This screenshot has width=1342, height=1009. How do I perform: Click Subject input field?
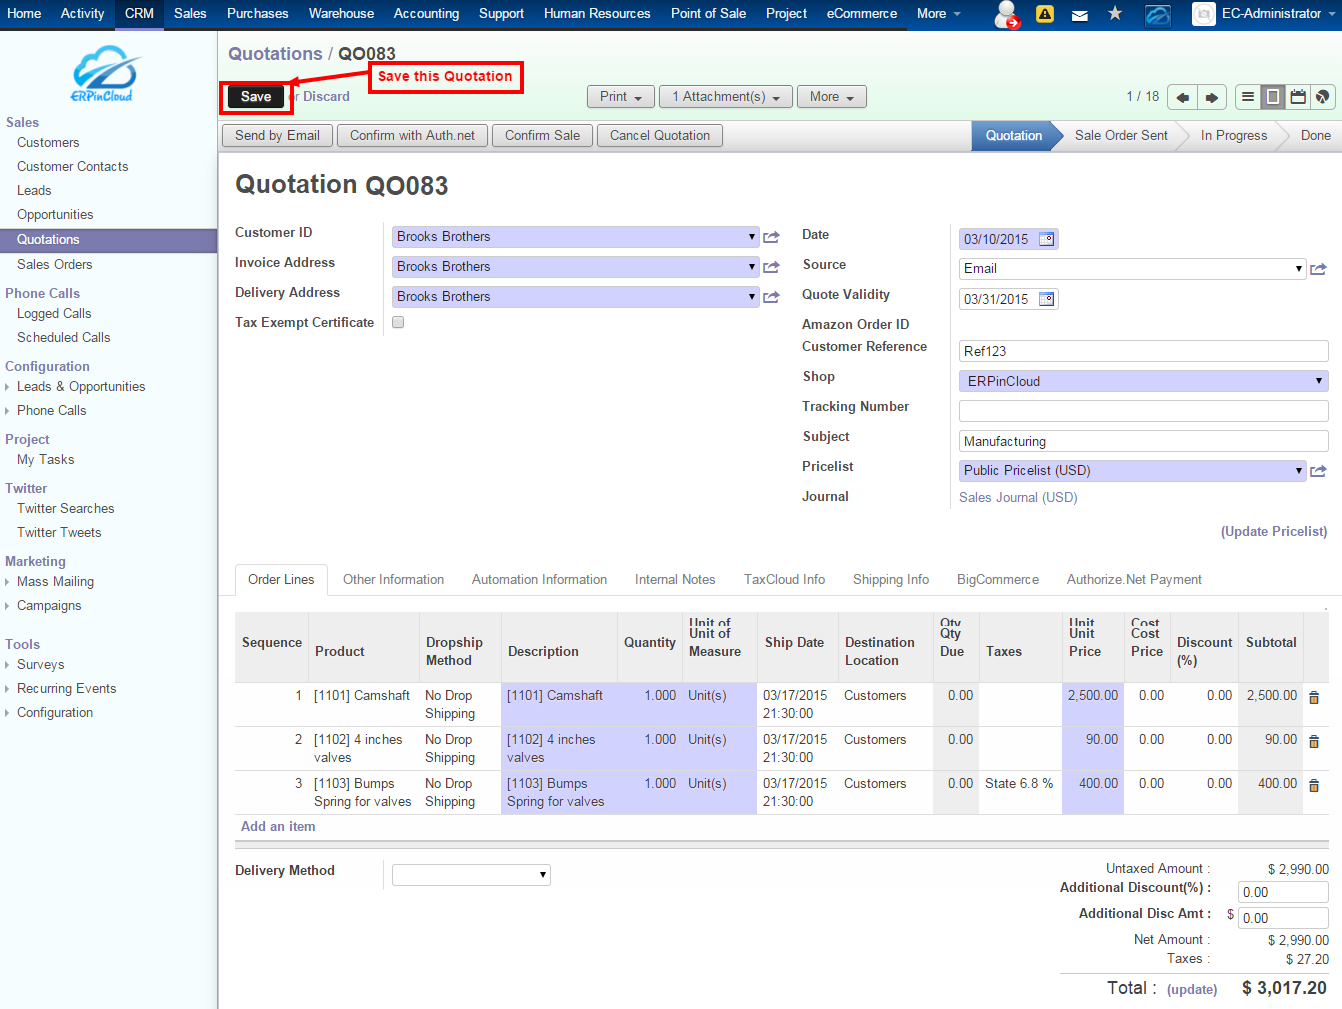pos(1143,441)
